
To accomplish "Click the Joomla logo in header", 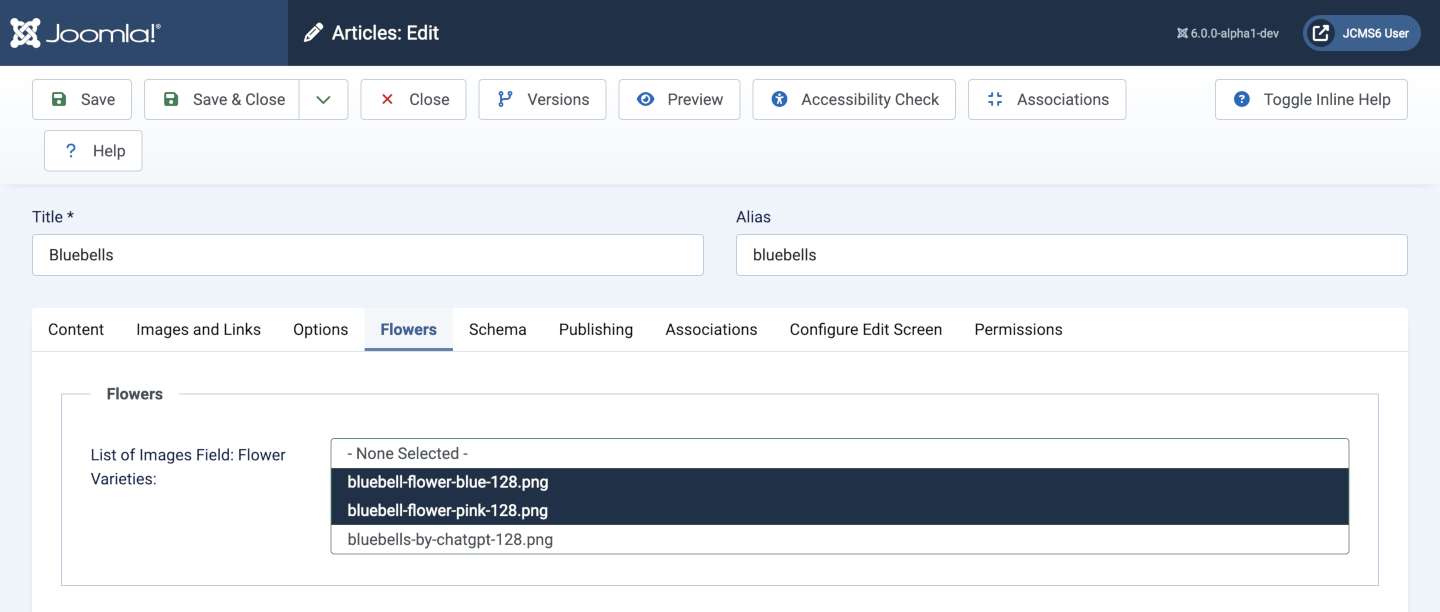I will coord(85,33).
